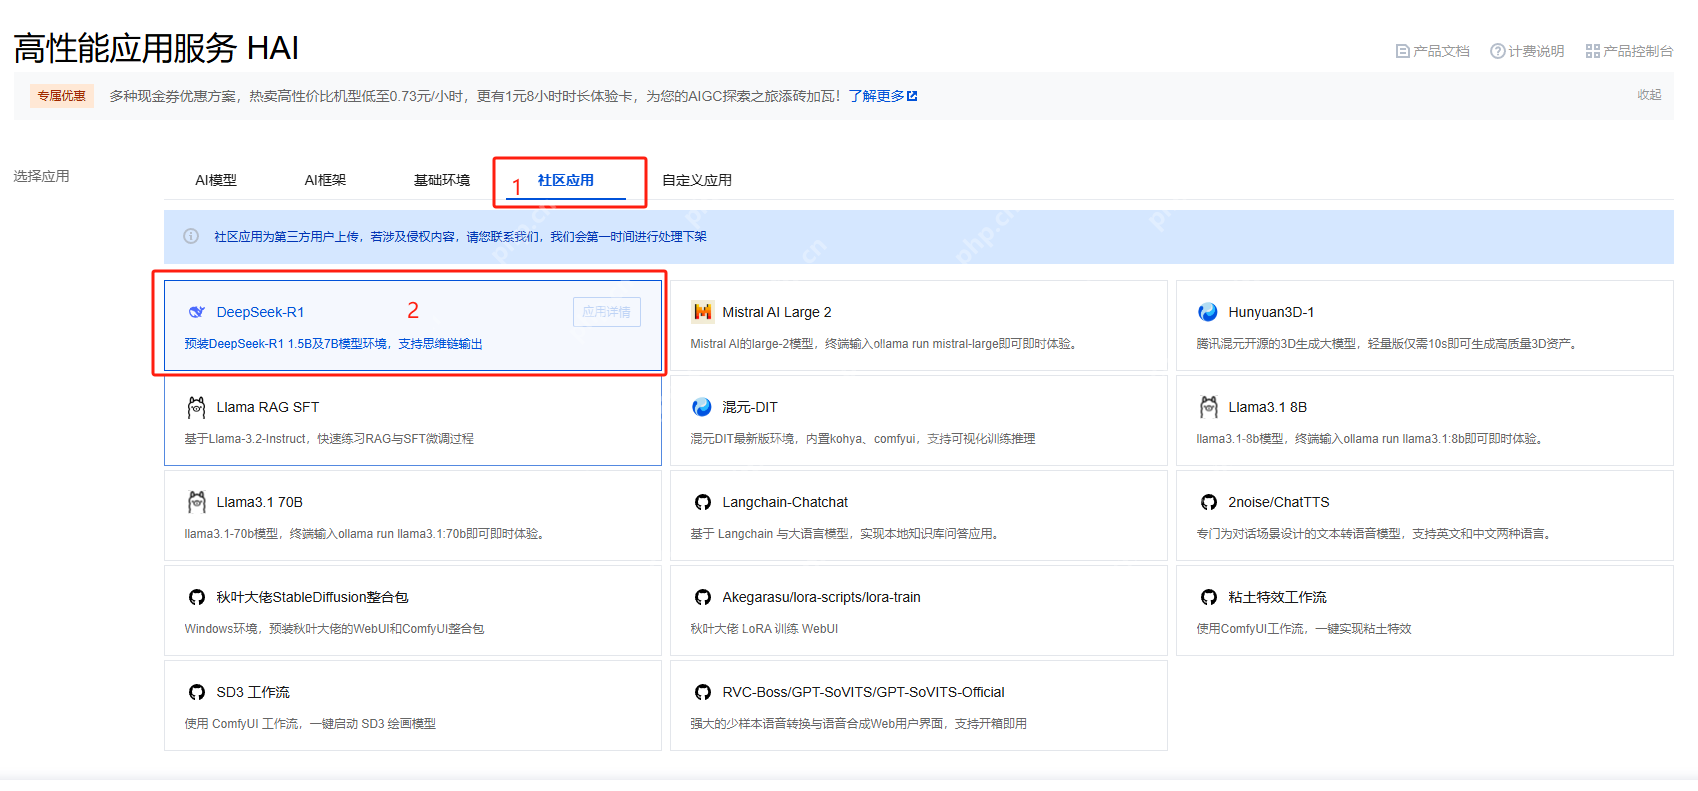Image resolution: width=1698 pixels, height=791 pixels.
Task: Click the 粘土特效工作流 GitHub icon
Action: (1209, 597)
